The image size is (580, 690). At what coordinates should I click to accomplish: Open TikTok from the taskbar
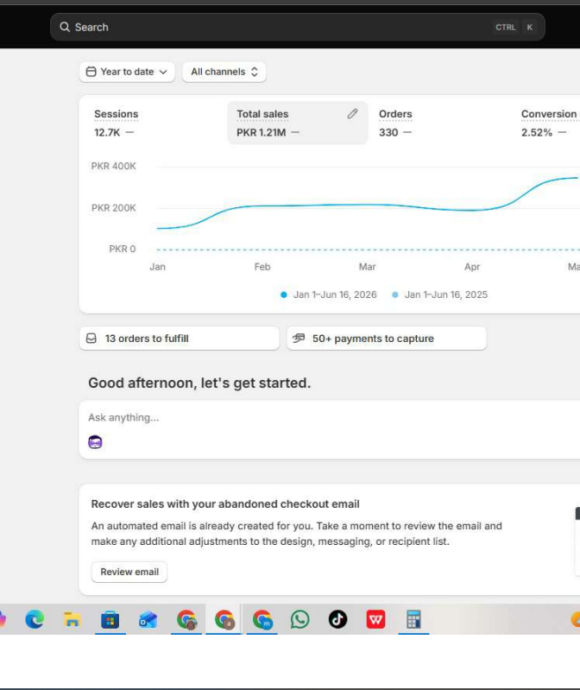[x=338, y=620]
